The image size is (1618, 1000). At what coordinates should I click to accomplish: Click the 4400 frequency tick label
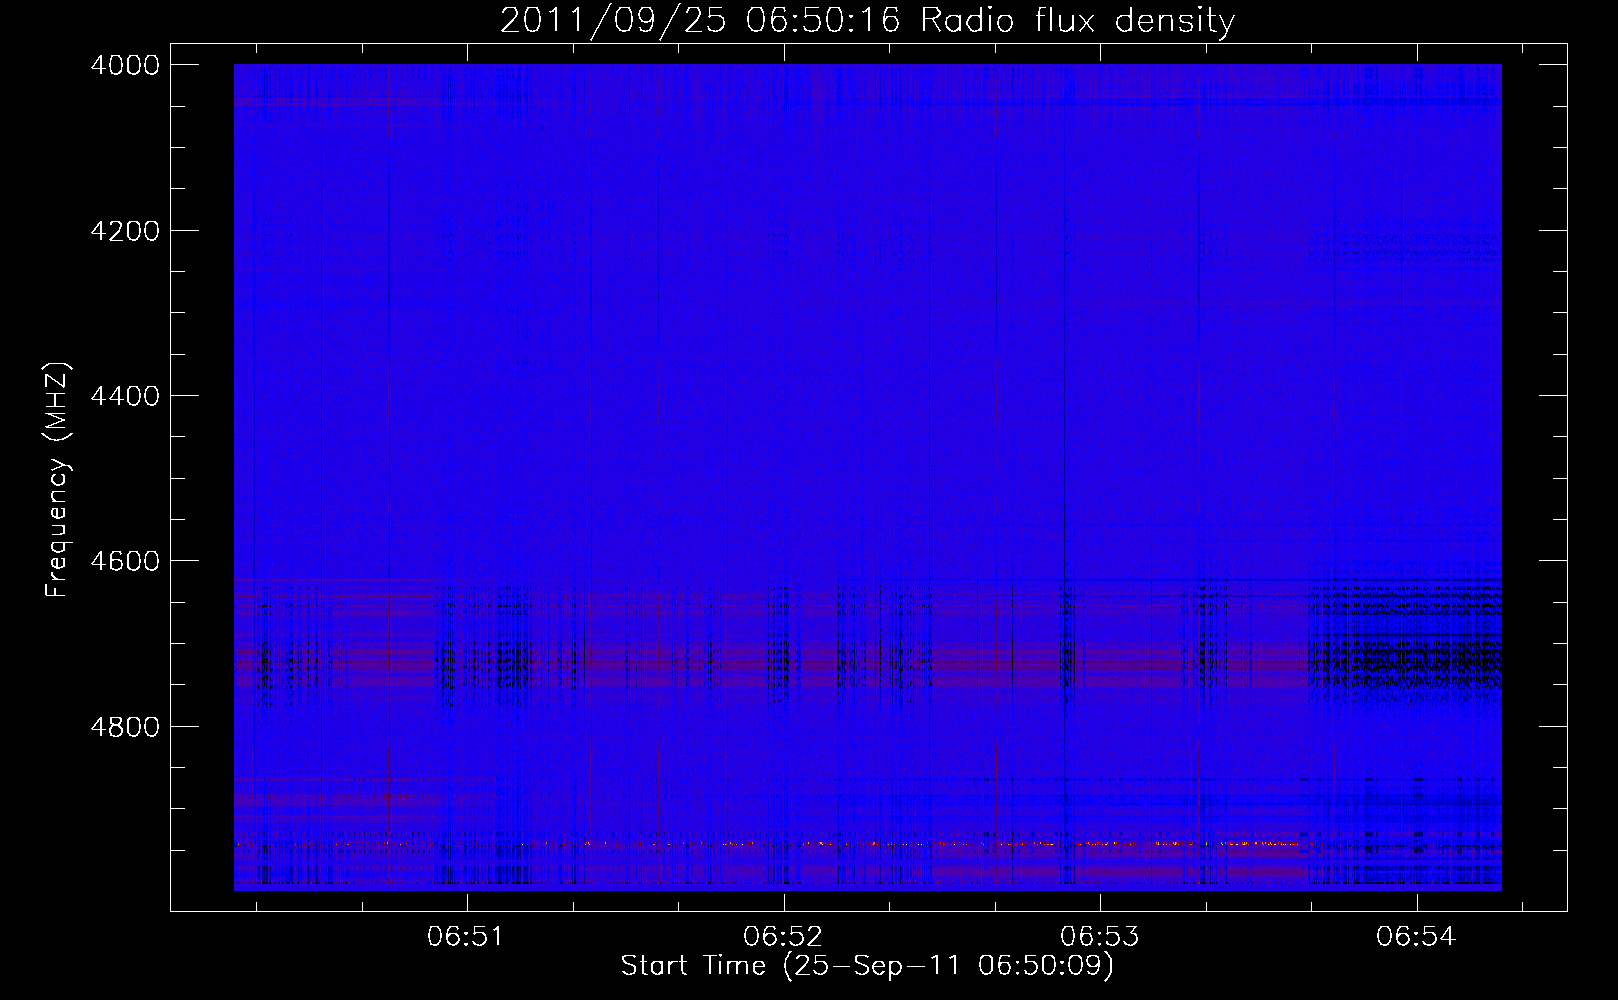(x=125, y=396)
